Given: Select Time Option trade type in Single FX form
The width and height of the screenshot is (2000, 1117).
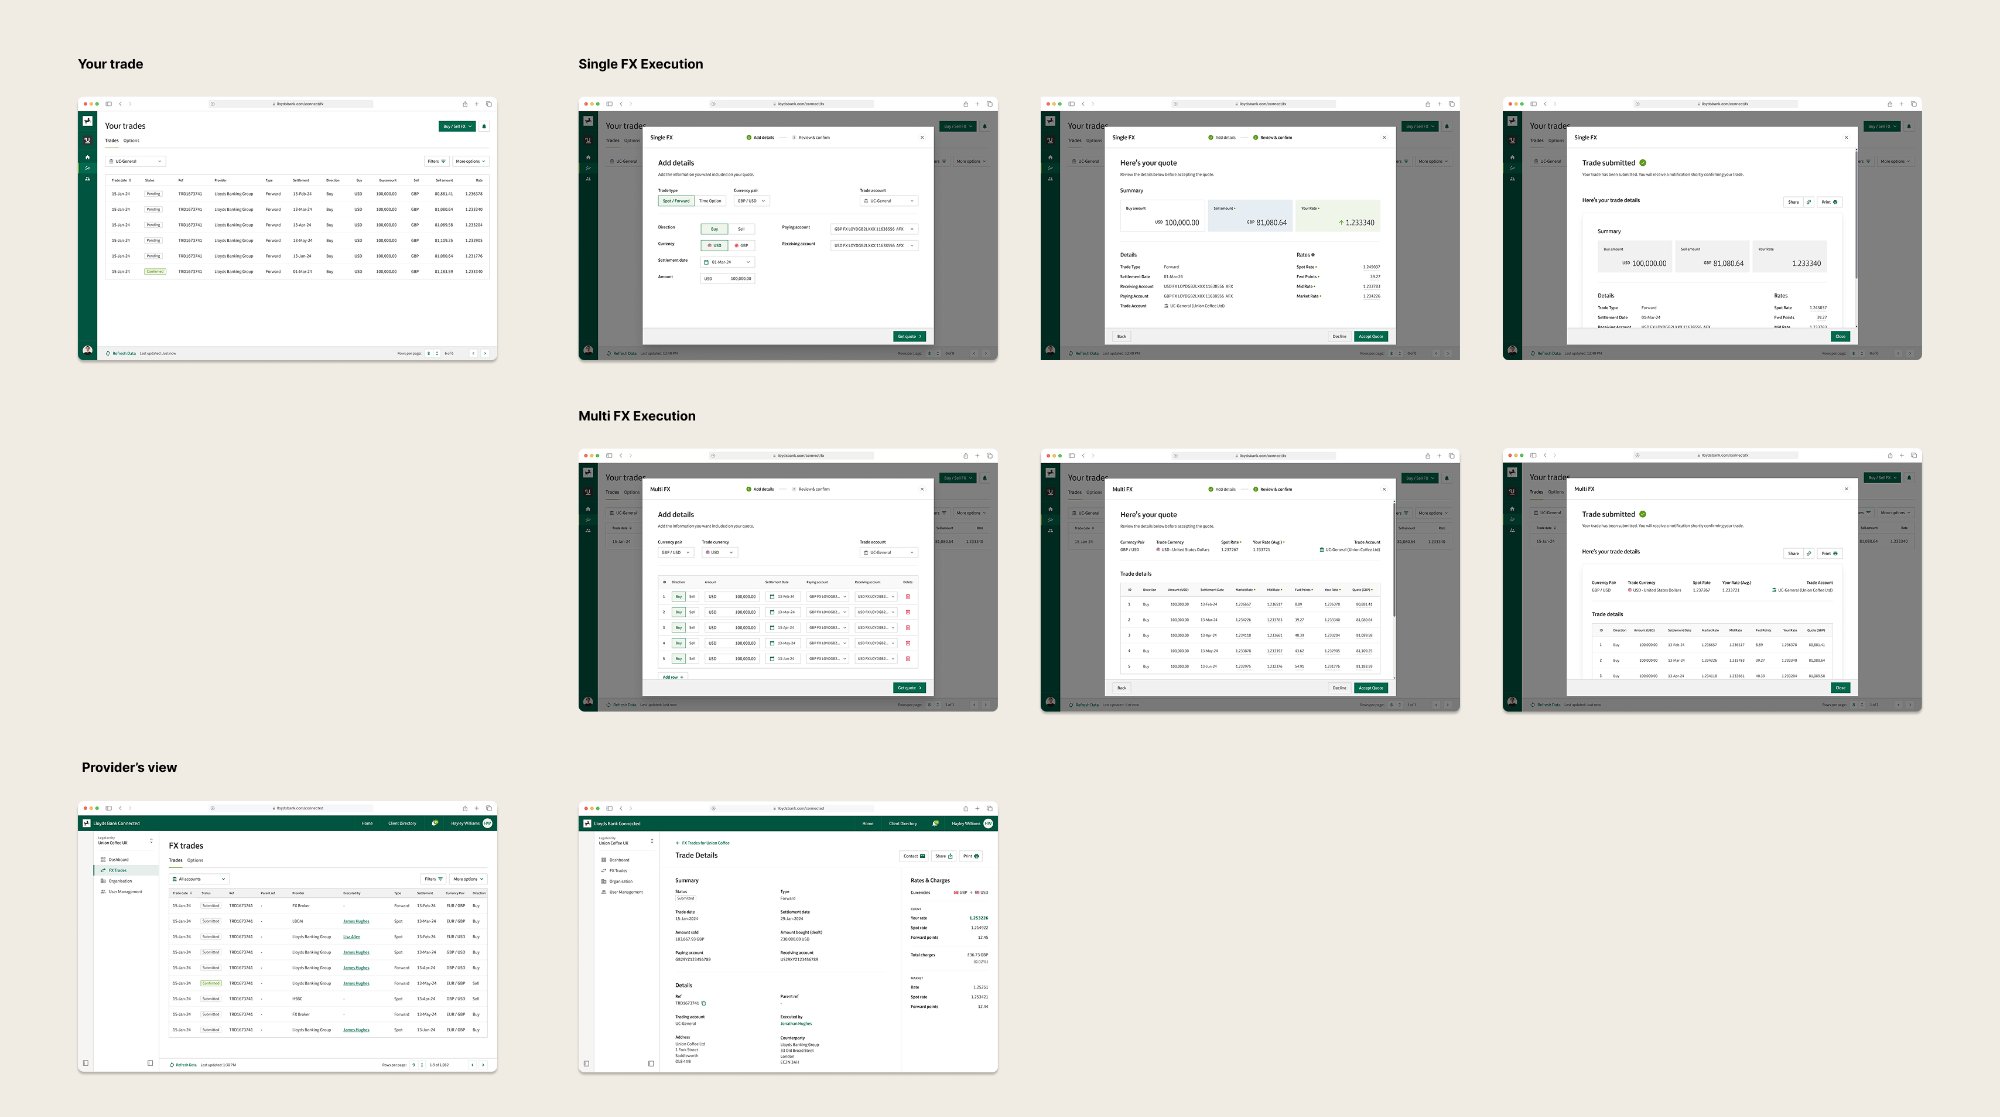Looking at the screenshot, I should point(709,201).
